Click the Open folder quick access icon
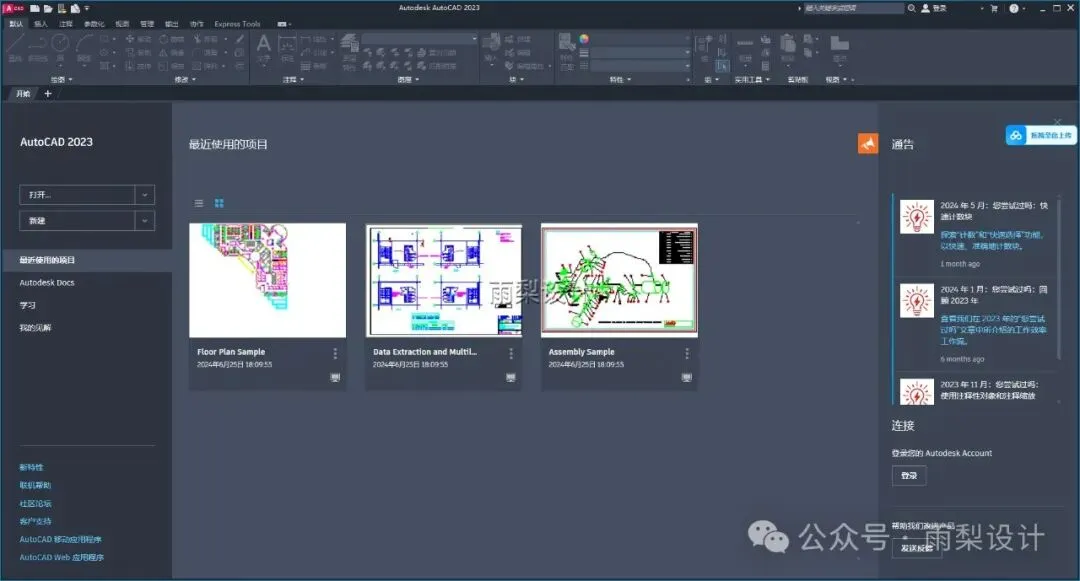This screenshot has width=1080, height=581. 48,8
